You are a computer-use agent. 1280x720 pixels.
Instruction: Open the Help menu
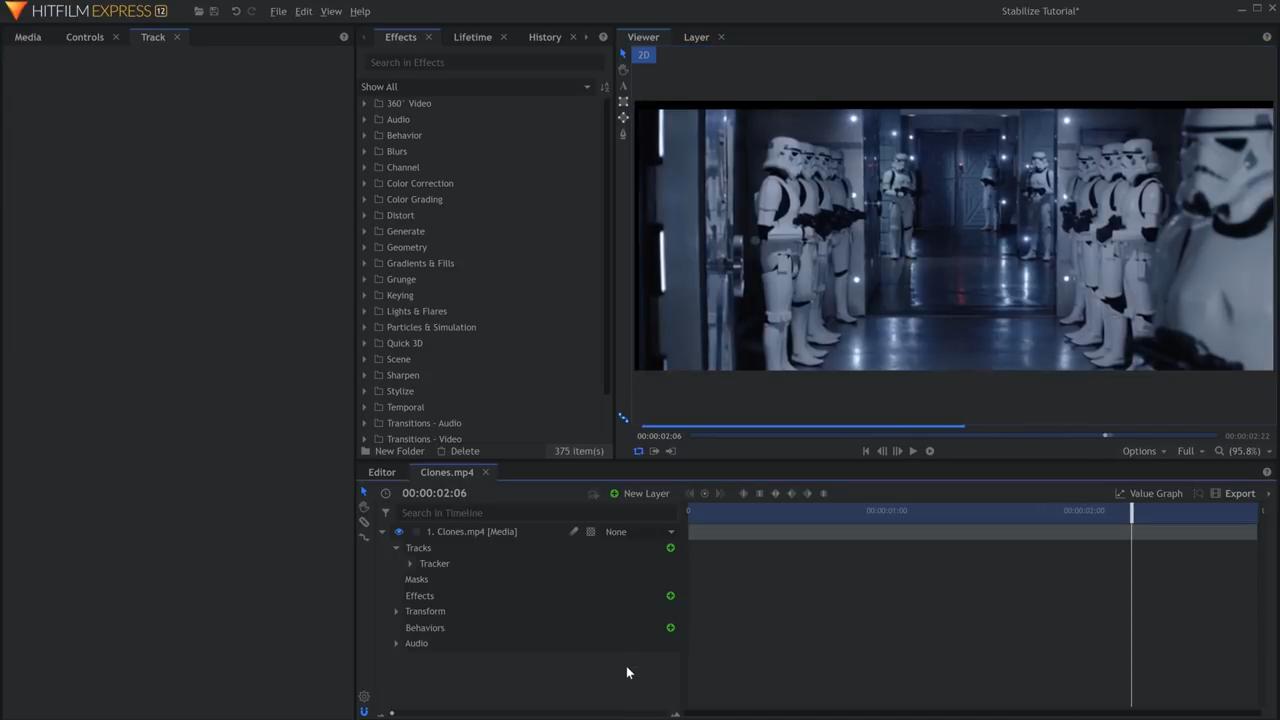coord(360,11)
